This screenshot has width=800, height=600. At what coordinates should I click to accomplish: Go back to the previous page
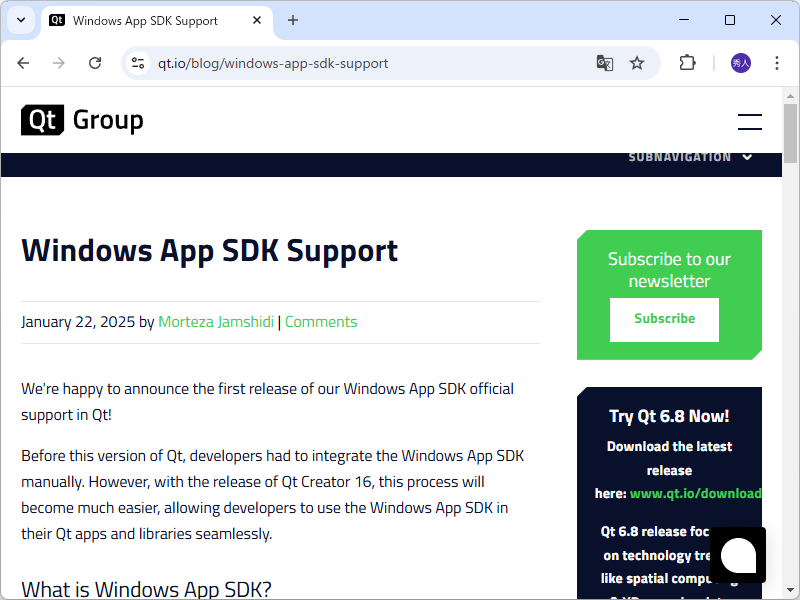click(x=23, y=63)
